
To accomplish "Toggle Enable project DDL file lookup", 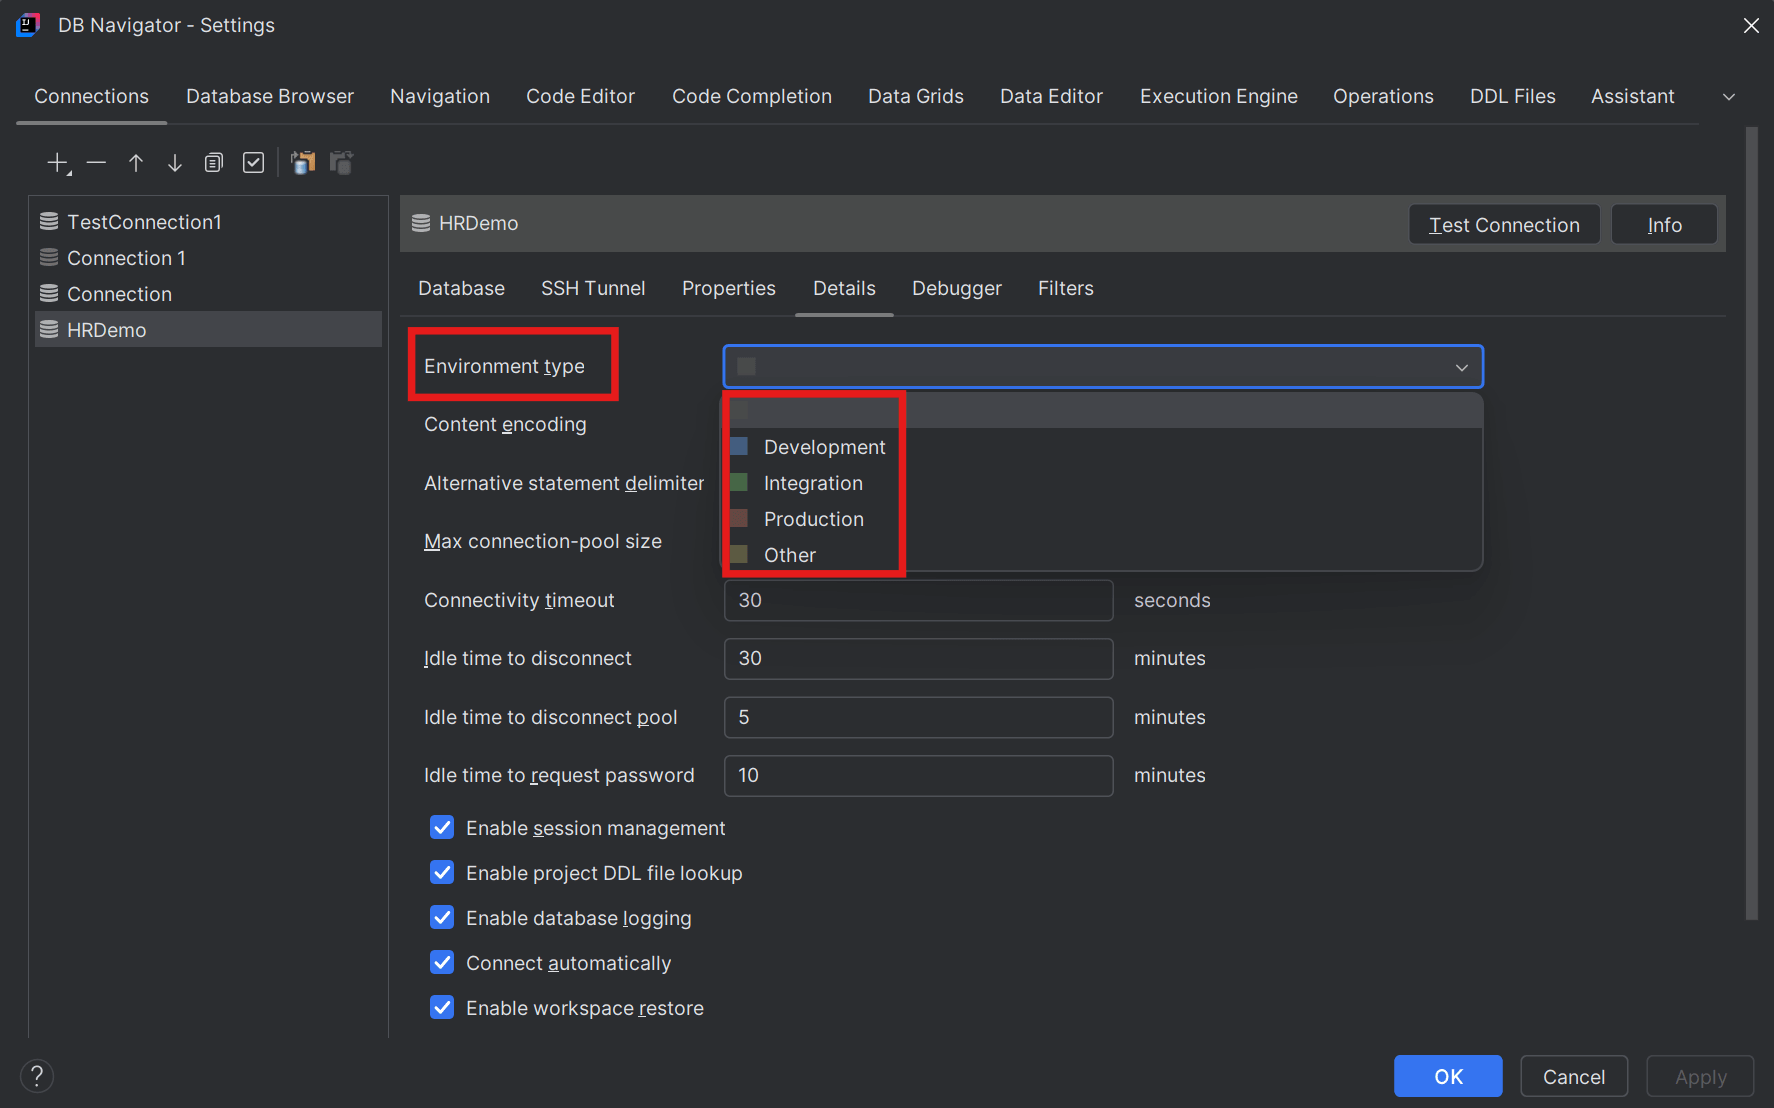I will click(x=442, y=872).
